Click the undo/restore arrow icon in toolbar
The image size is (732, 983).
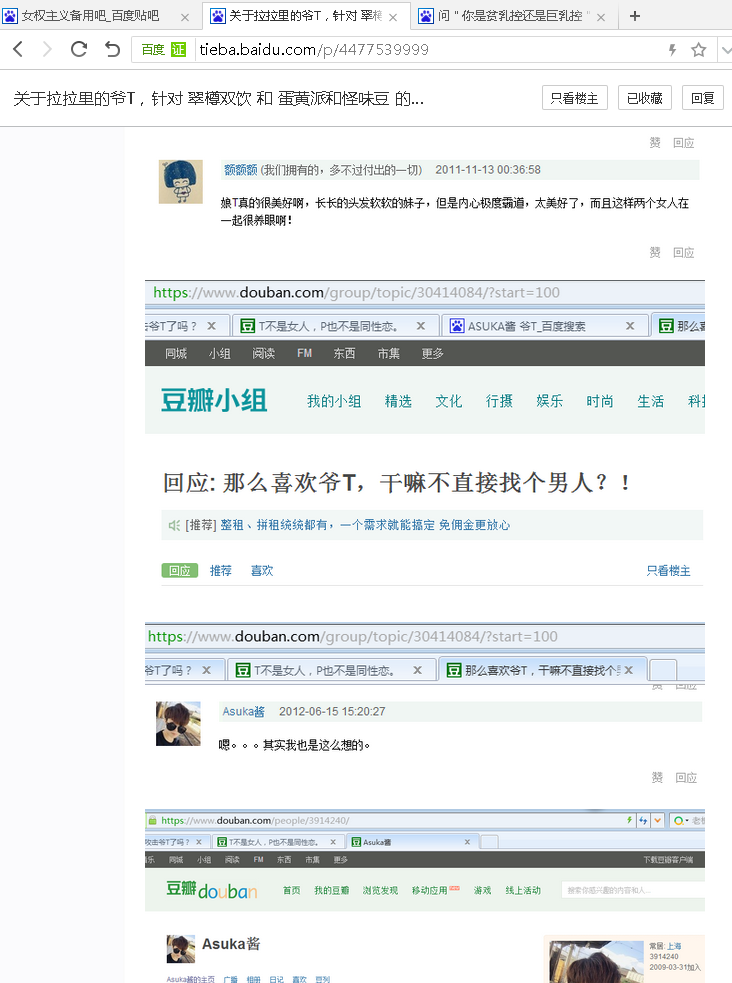pos(112,49)
